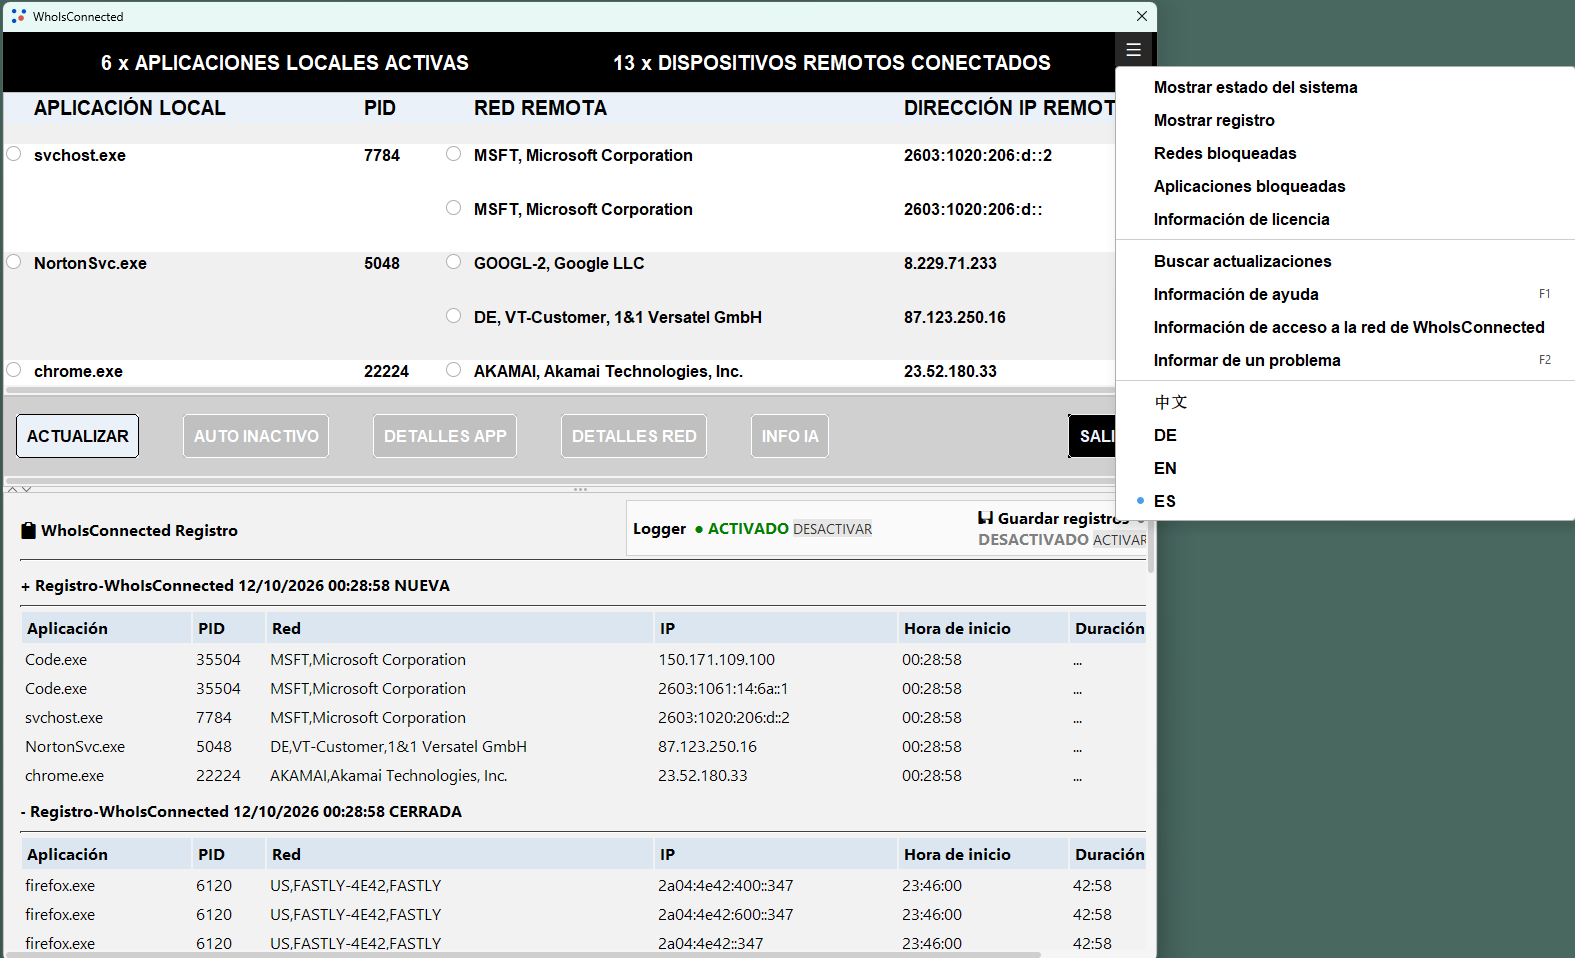Open Aplicaciones bloqueadas menu entry

pos(1345,186)
